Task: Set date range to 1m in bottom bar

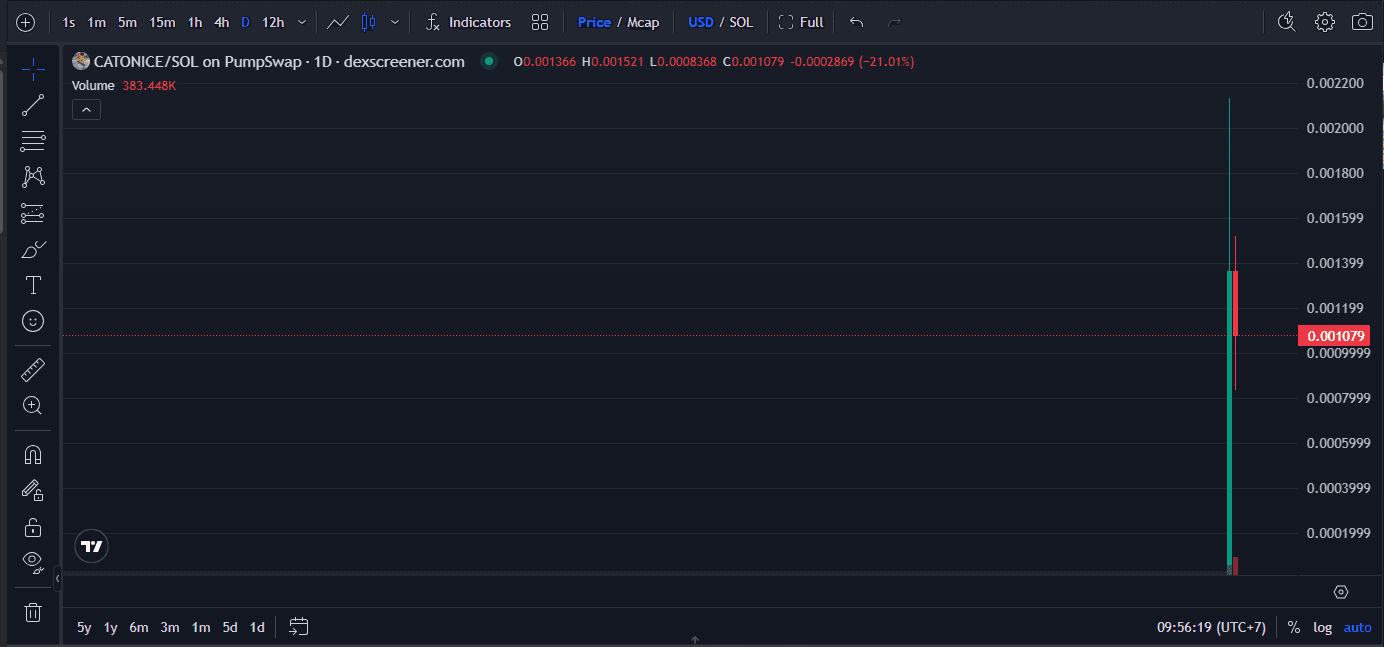Action: point(201,627)
